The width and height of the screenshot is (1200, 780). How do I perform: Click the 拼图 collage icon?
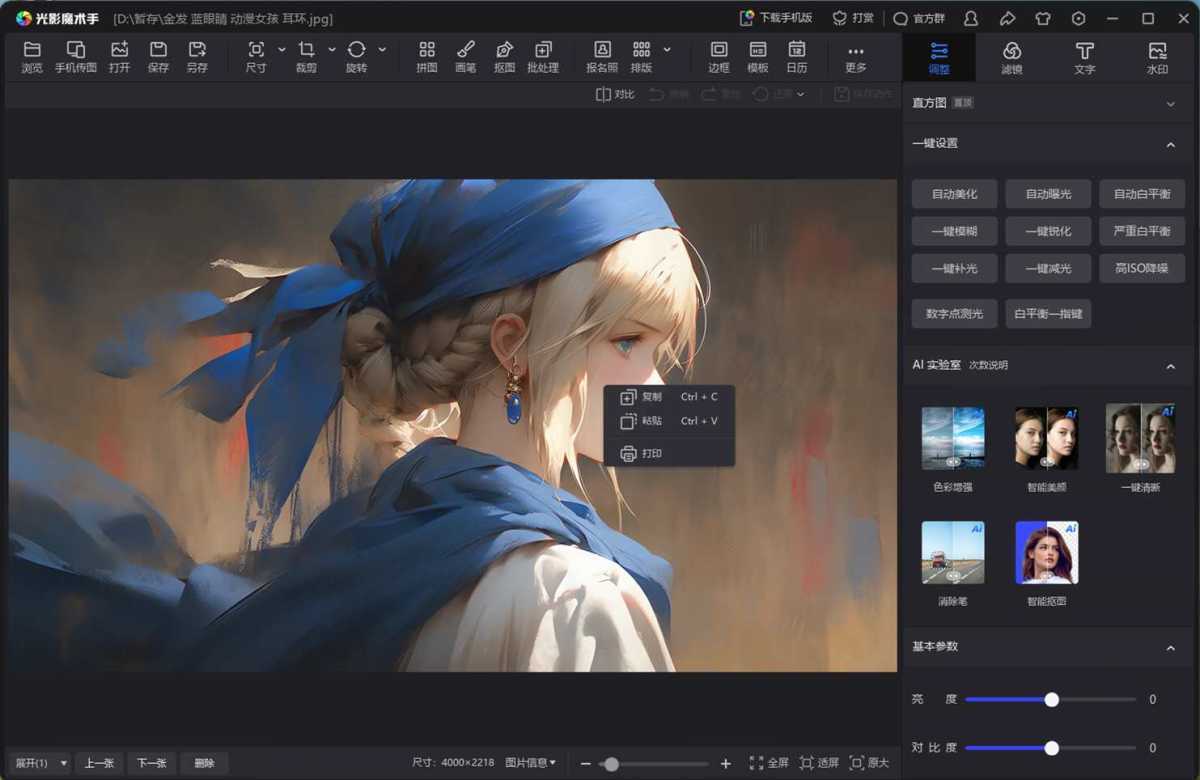pos(426,56)
